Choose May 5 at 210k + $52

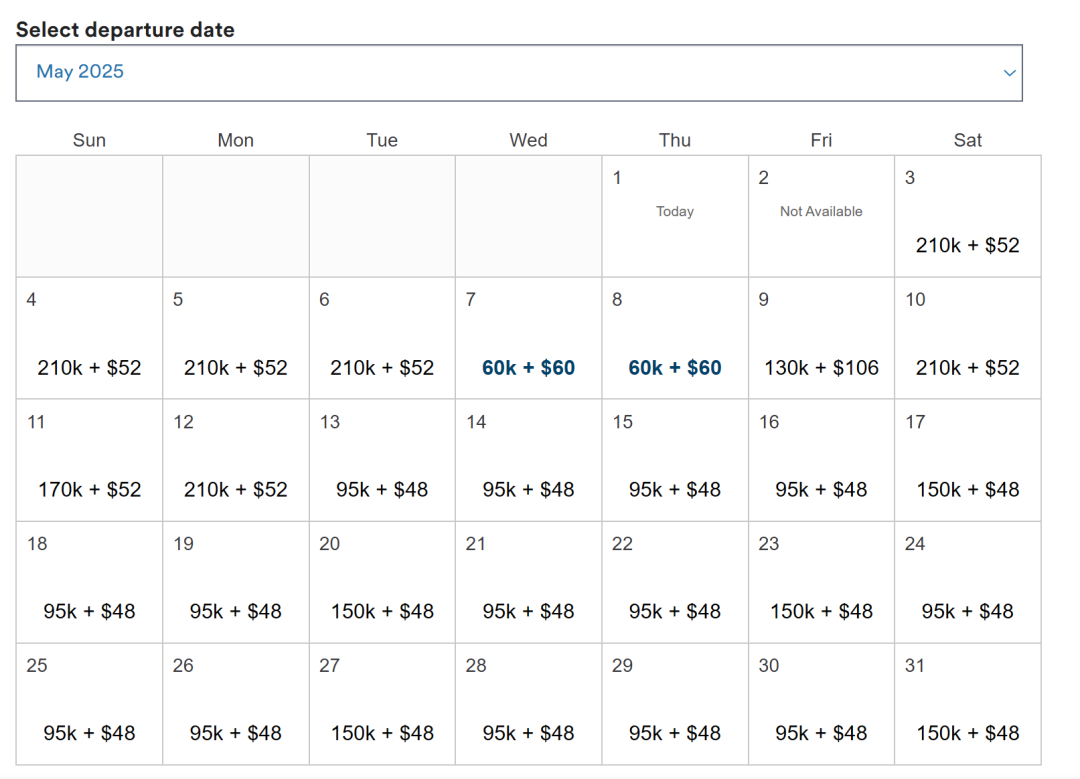click(x=236, y=338)
